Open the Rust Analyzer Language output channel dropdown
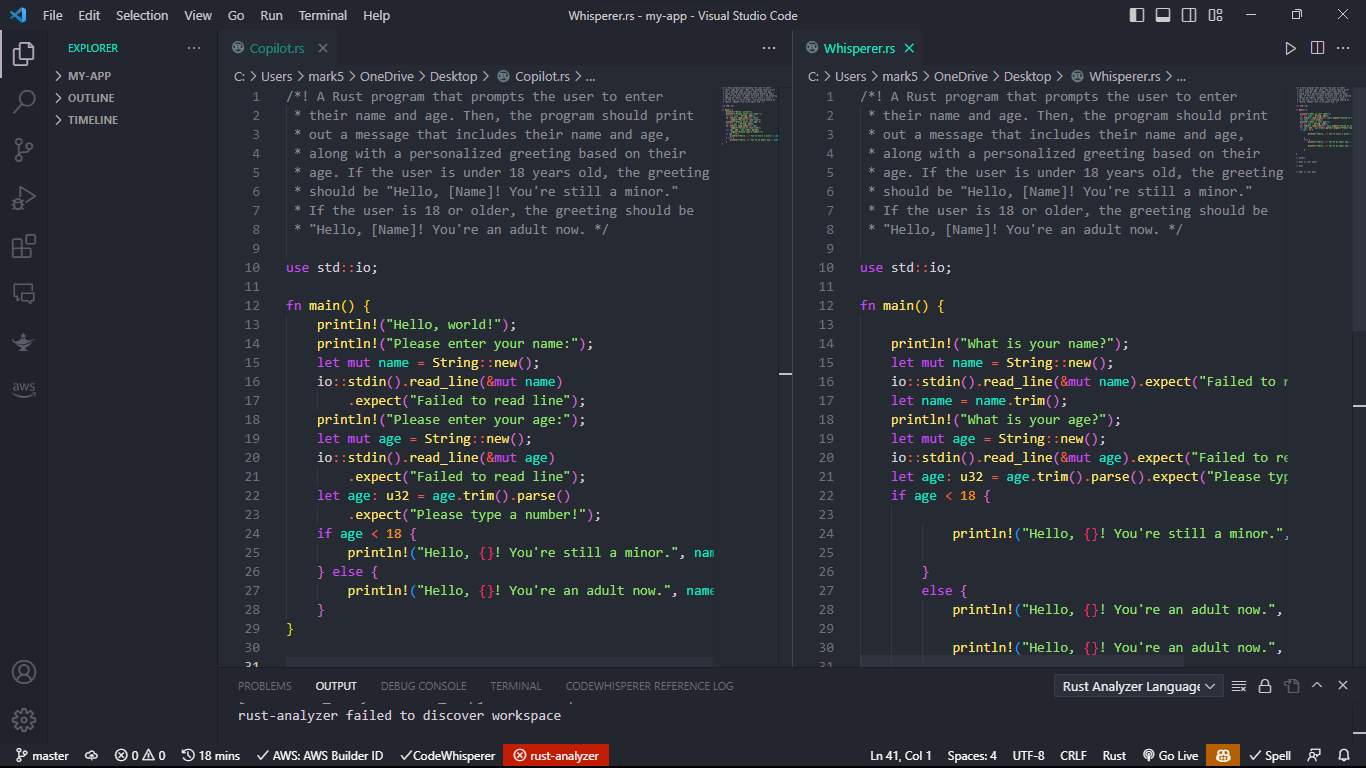 pos(1137,686)
